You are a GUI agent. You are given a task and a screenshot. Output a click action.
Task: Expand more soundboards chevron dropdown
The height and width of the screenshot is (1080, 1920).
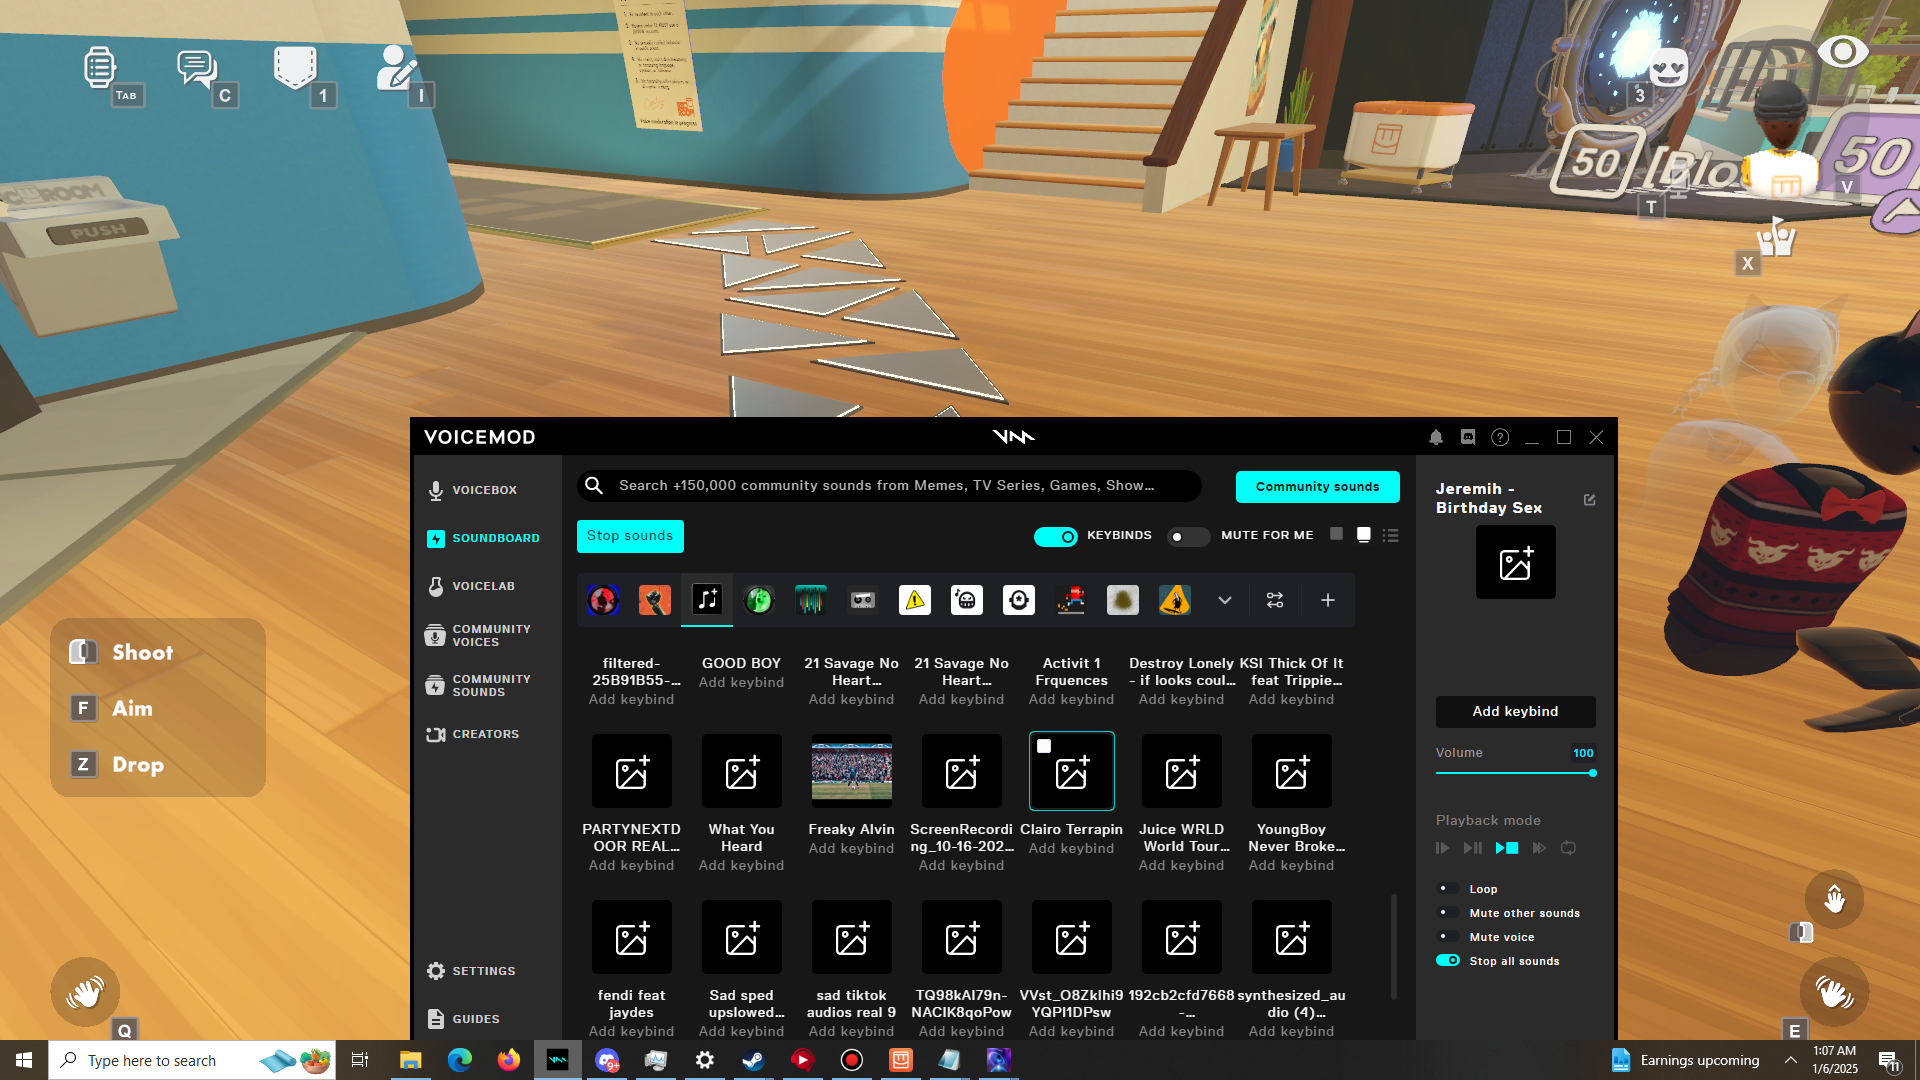coord(1225,600)
